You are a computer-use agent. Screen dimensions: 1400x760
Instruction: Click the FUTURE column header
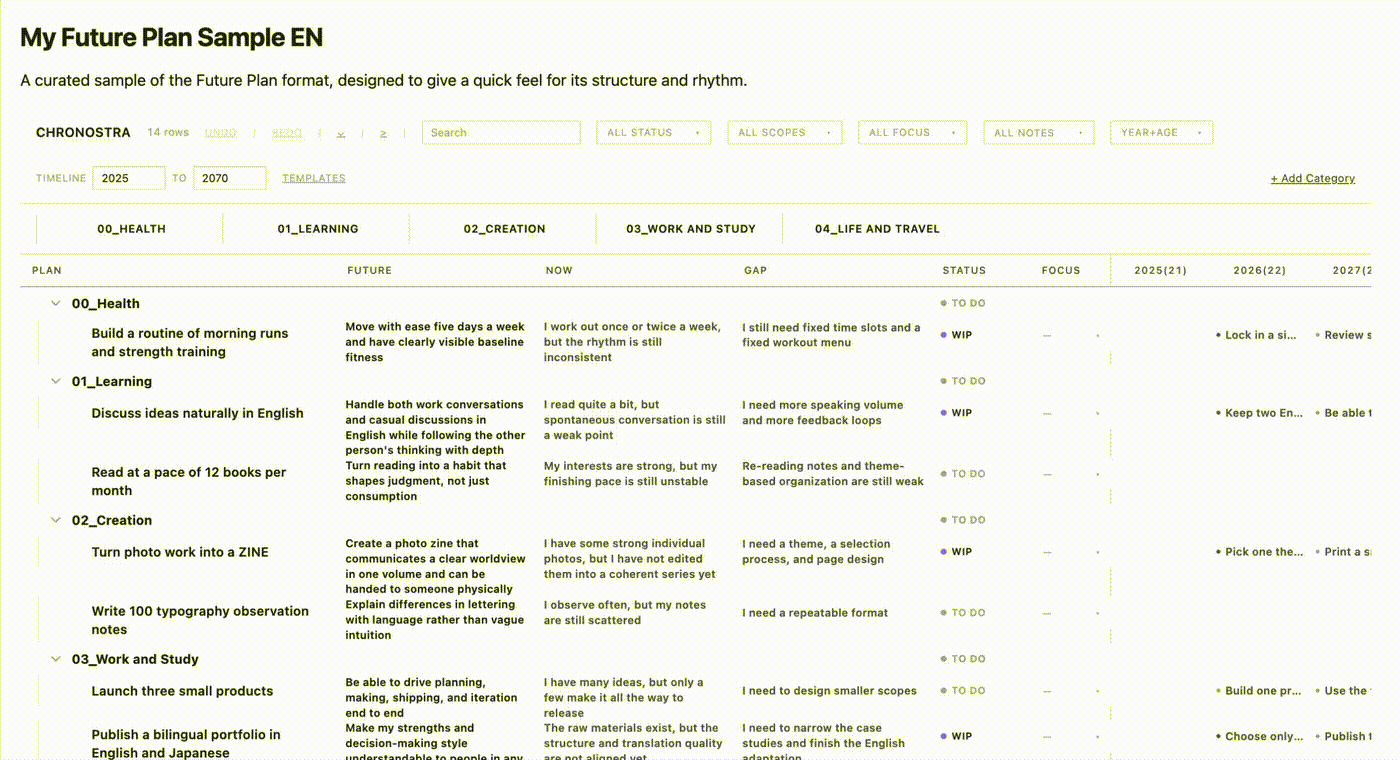369,271
